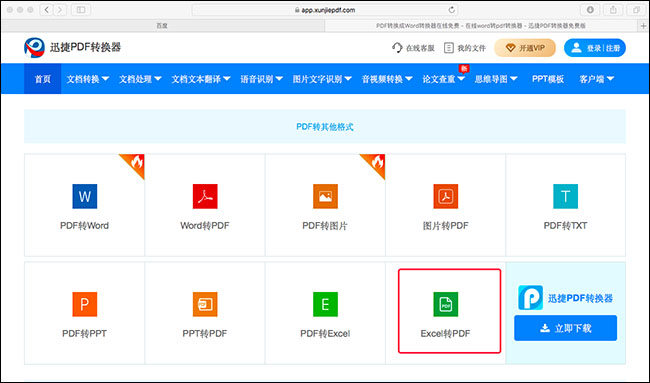Viewport: 650px width, 383px height.
Task: Click the 迅捷PDF转换器 logo in header
Action: 34,48
